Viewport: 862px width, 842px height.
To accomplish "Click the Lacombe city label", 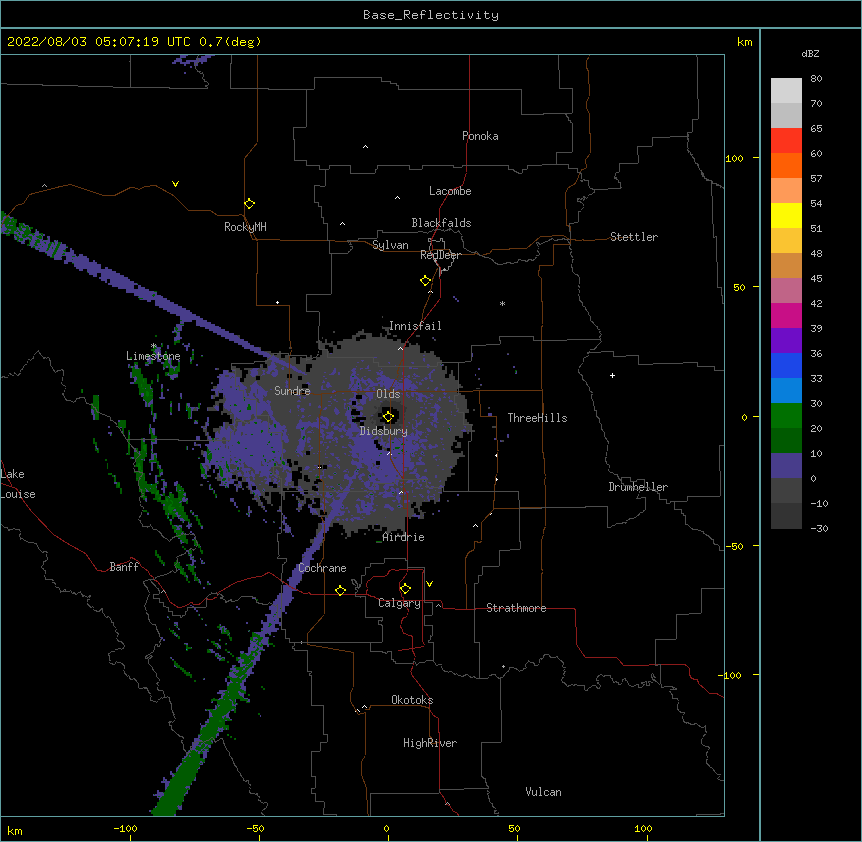I will [450, 191].
